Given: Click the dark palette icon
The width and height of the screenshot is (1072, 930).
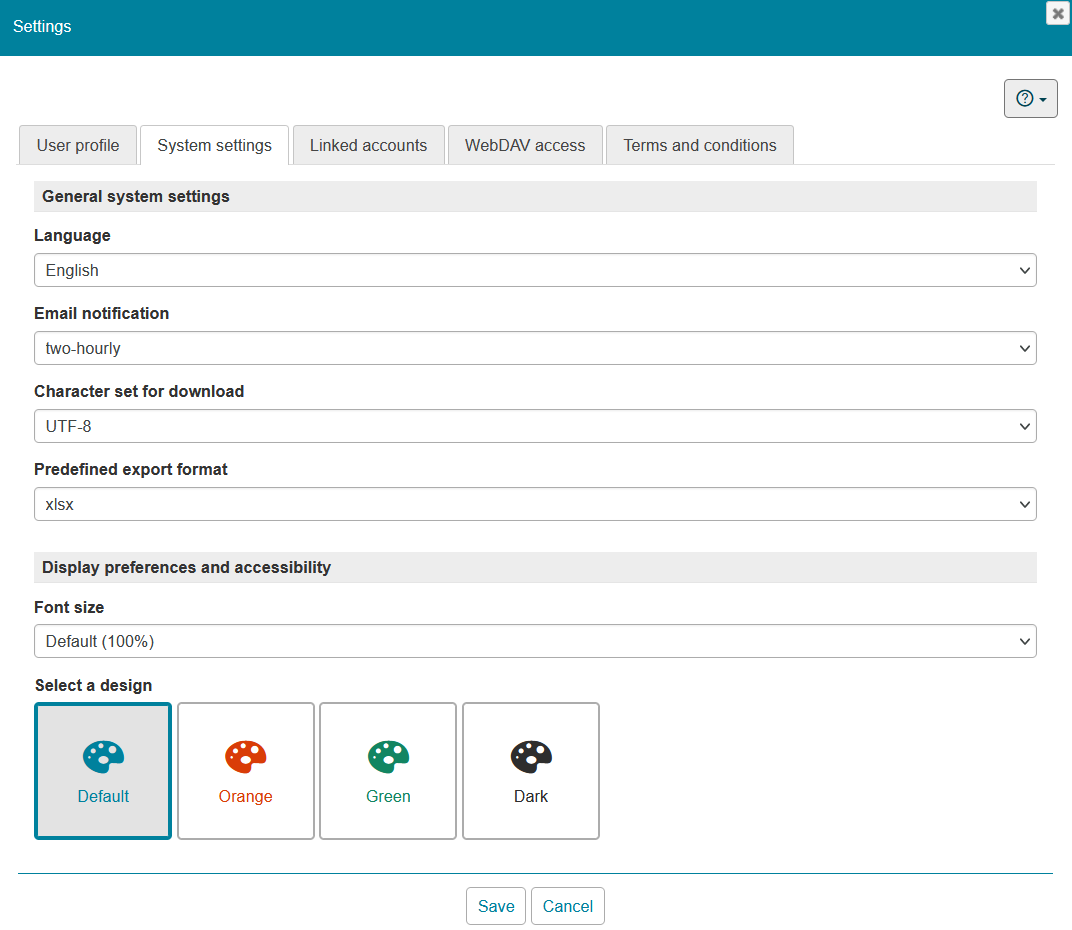Looking at the screenshot, I should click(x=531, y=757).
